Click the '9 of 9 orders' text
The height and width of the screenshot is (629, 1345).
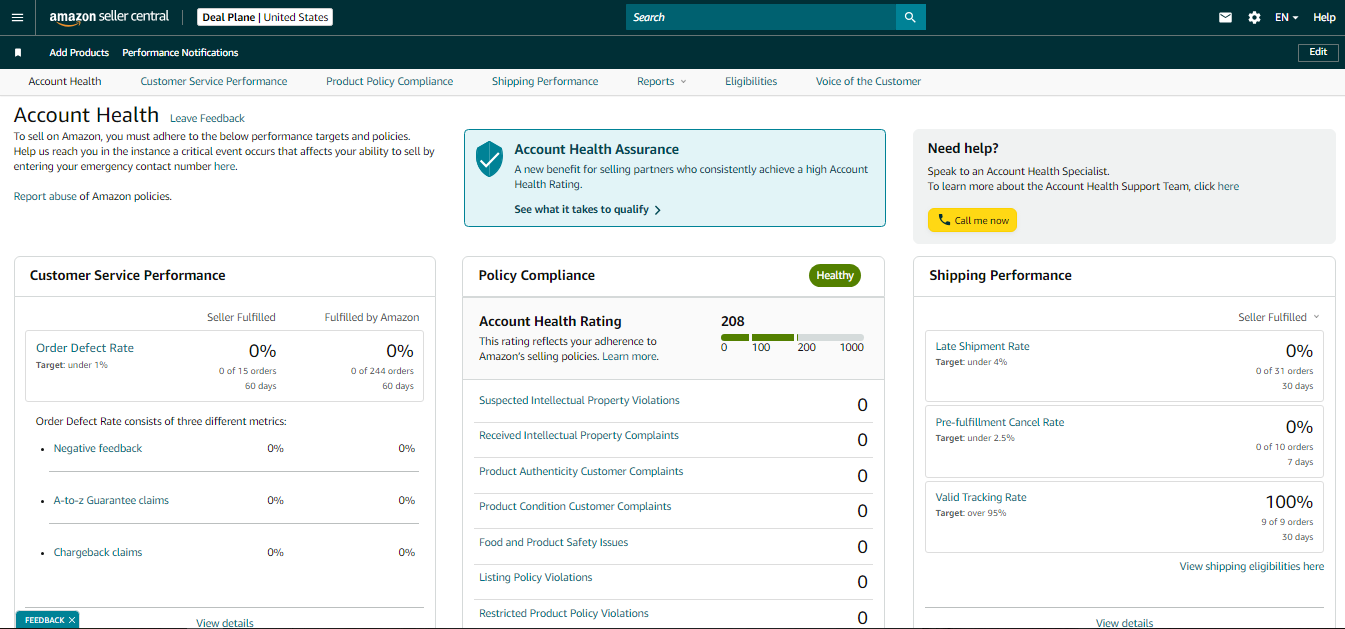pyautogui.click(x=1286, y=522)
